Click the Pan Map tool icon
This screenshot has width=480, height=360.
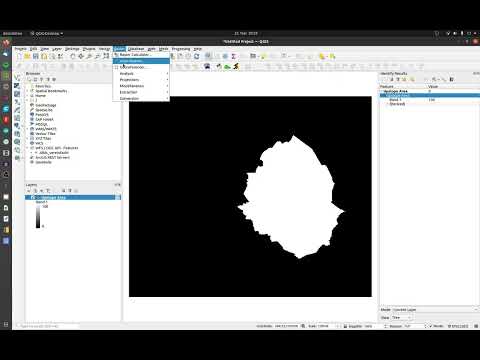pyautogui.click(x=73, y=57)
